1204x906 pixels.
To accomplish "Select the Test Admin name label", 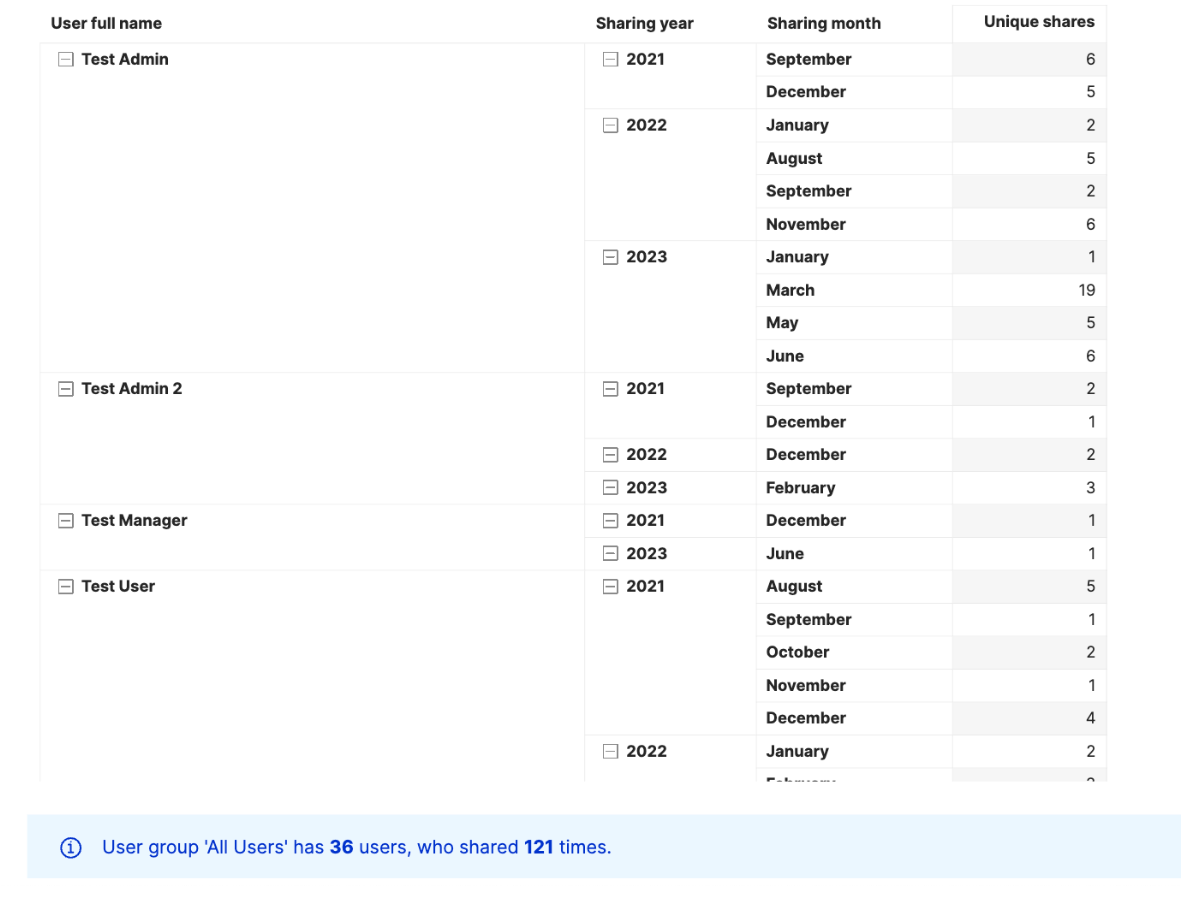I will pyautogui.click(x=125, y=59).
